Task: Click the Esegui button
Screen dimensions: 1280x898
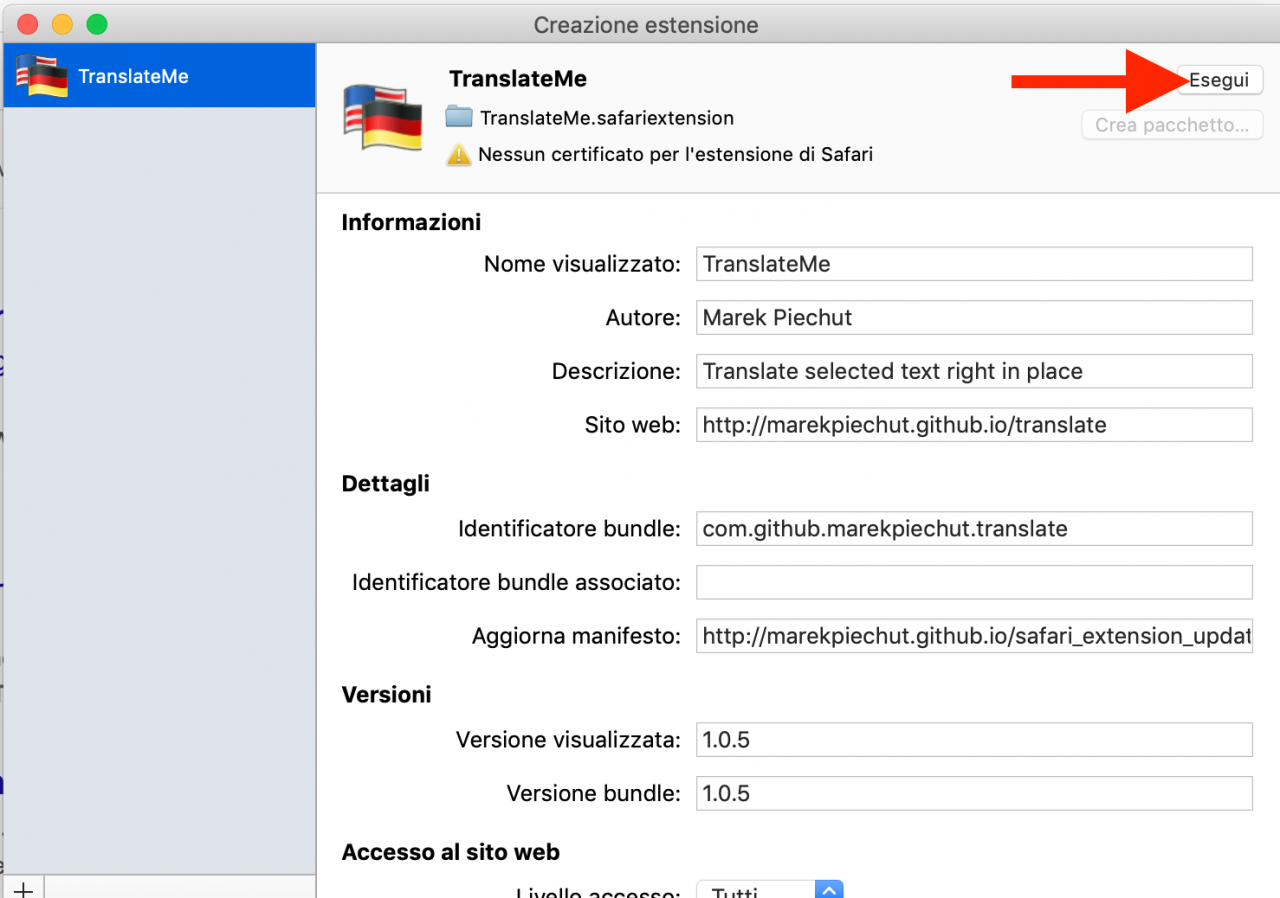Action: pos(1219,80)
